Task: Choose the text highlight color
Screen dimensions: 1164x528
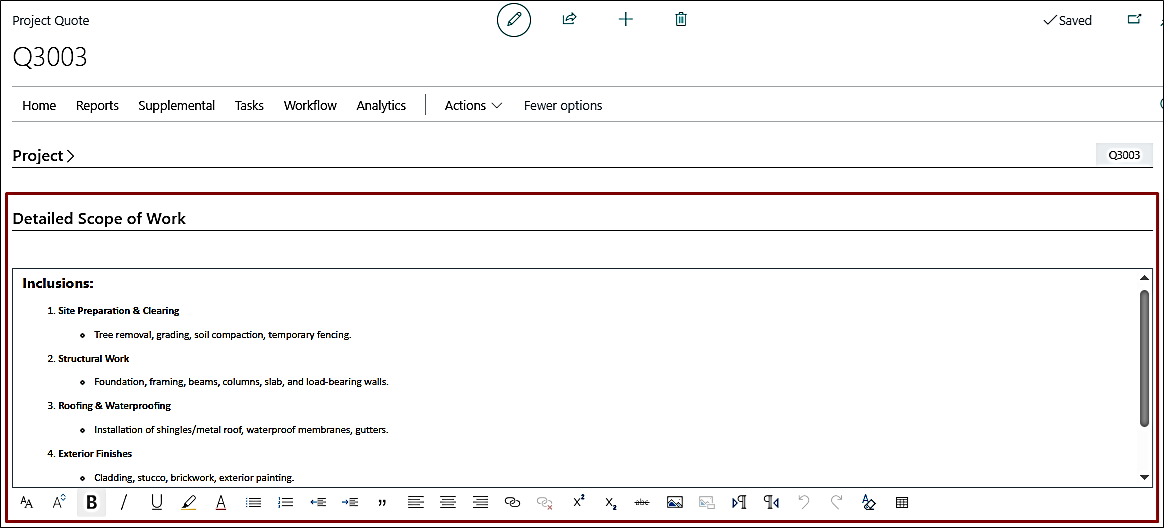Action: (x=189, y=502)
